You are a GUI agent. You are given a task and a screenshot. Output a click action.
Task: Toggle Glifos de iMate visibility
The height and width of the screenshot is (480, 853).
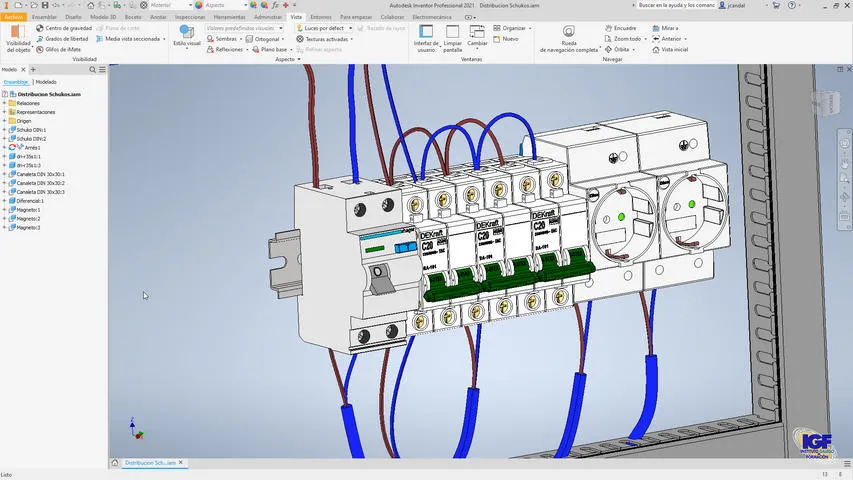click(58, 49)
